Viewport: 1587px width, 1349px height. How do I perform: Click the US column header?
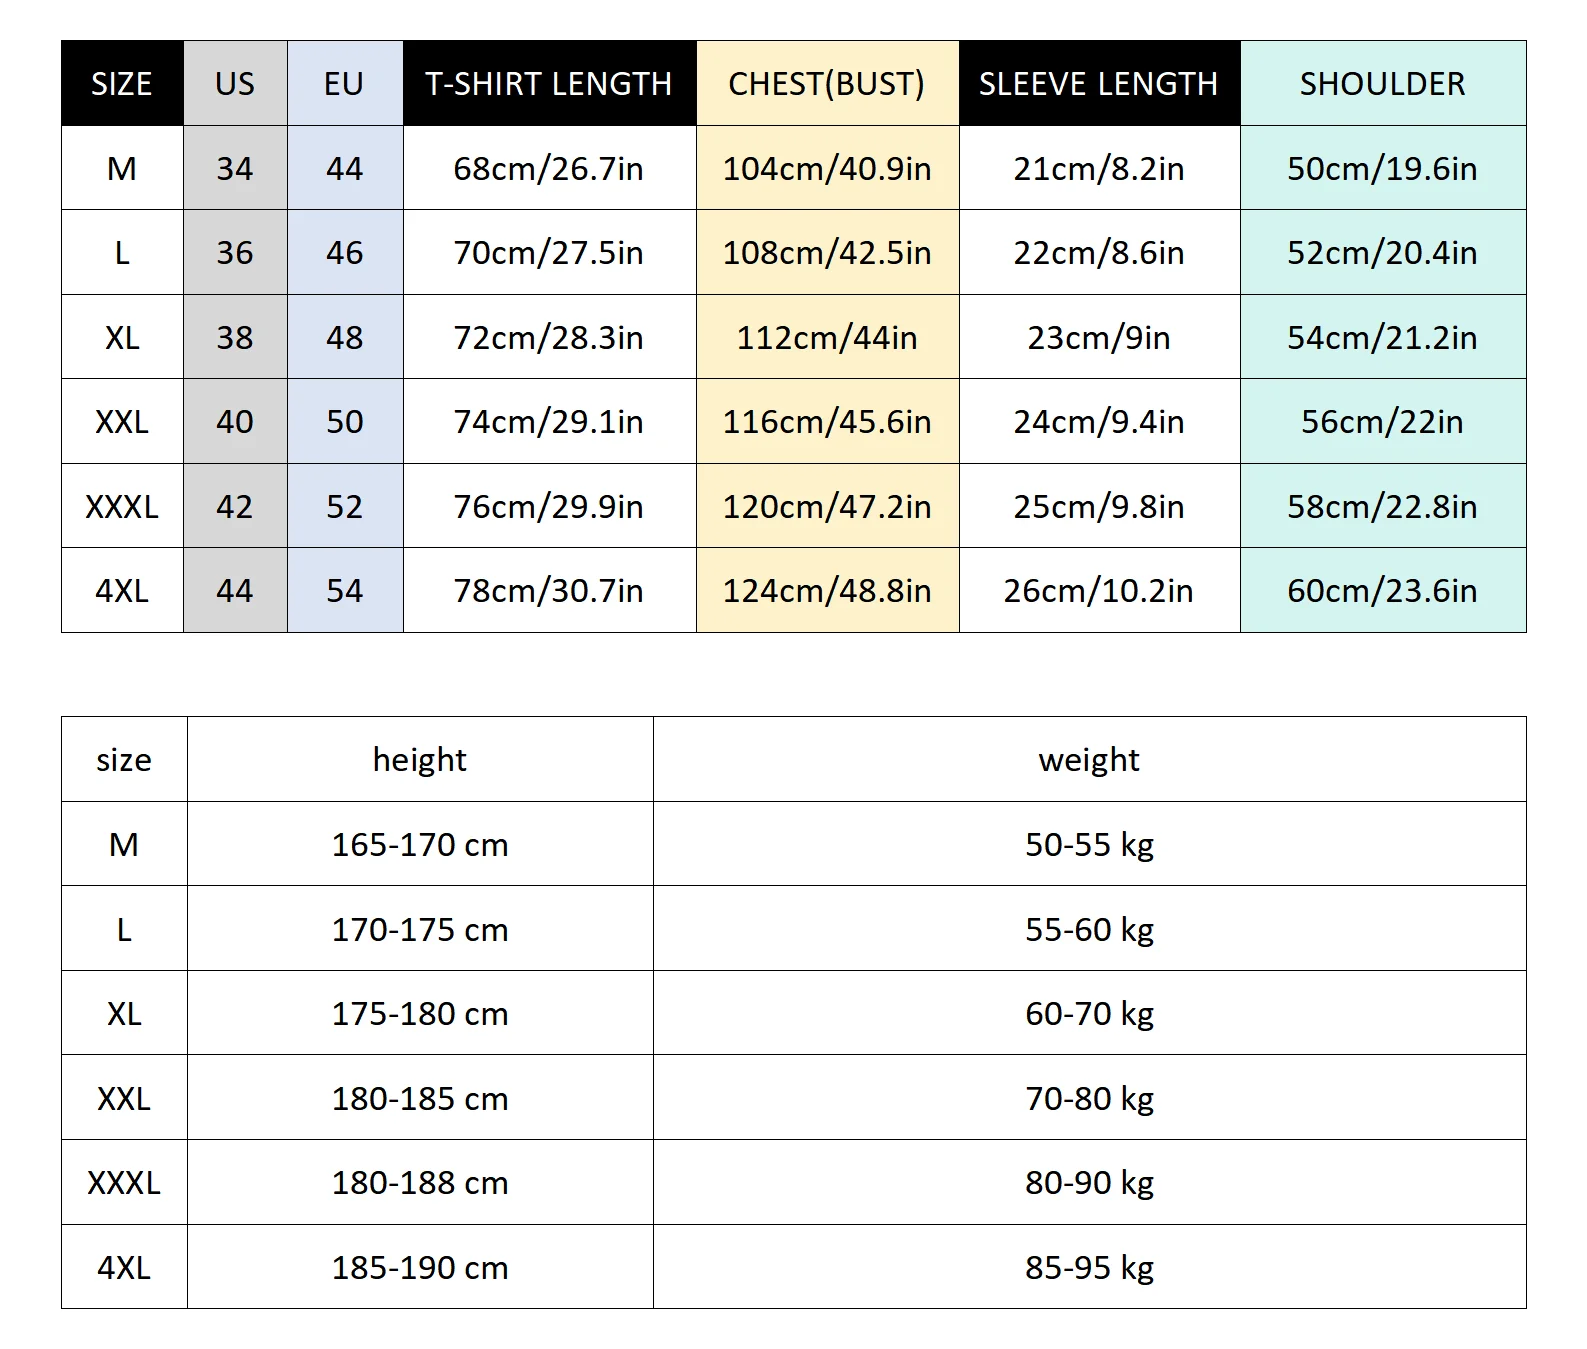pos(235,84)
